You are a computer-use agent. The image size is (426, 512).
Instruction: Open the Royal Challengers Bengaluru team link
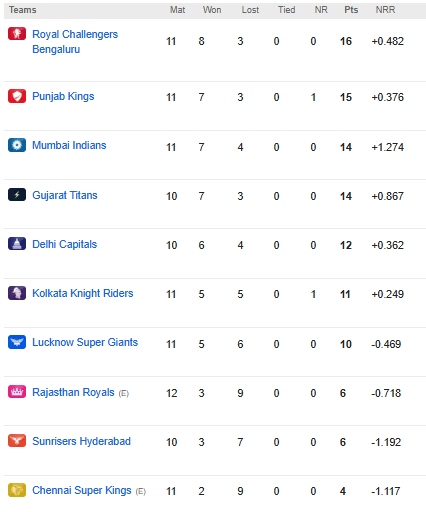click(x=75, y=42)
